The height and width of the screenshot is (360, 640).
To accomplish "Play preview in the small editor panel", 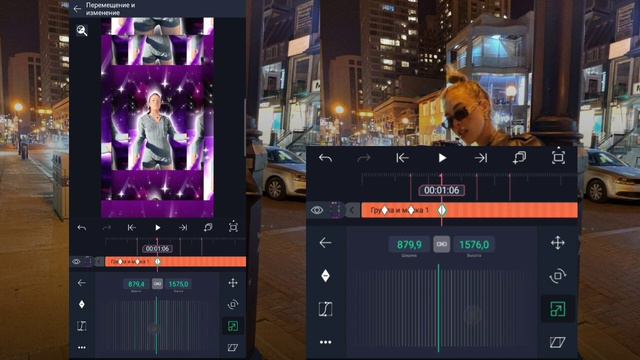I will pyautogui.click(x=158, y=228).
